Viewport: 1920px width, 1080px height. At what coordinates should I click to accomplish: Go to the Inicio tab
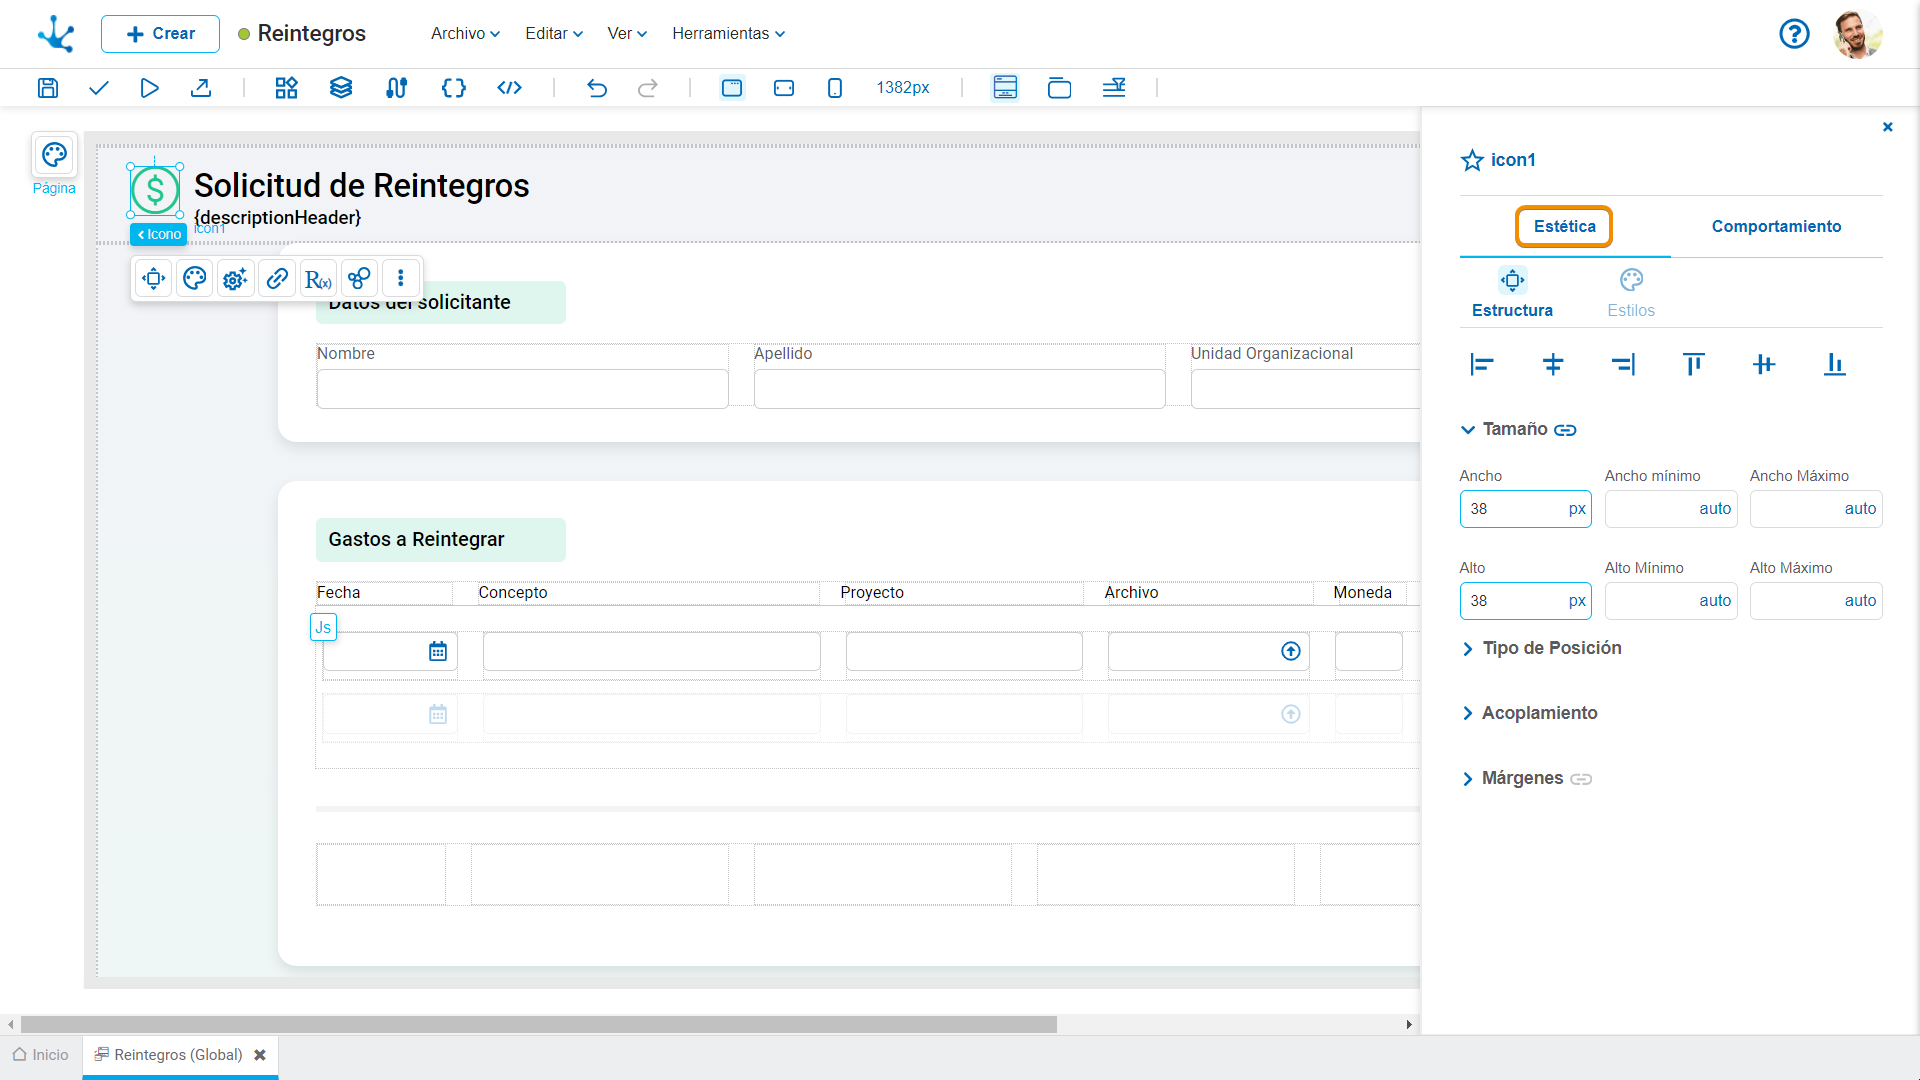(41, 1055)
